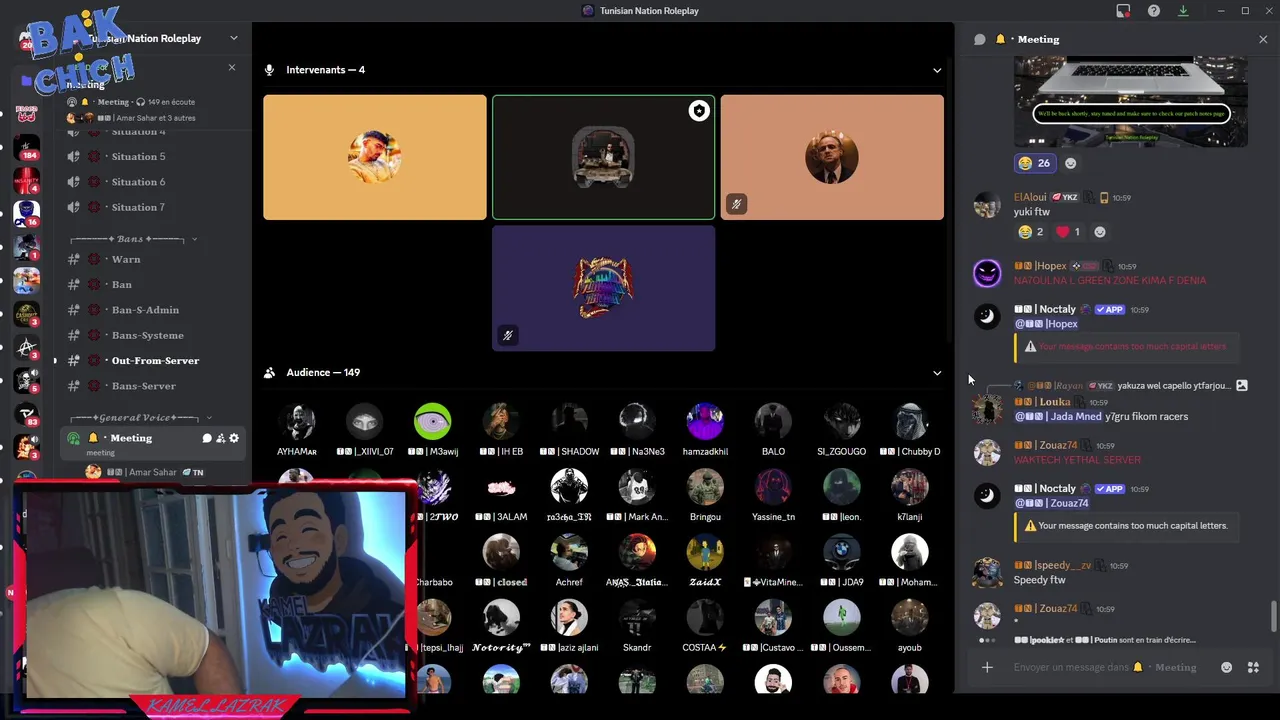Click the @Jada Mned mention in Louka's message
The height and width of the screenshot is (720, 1280).
[1058, 416]
